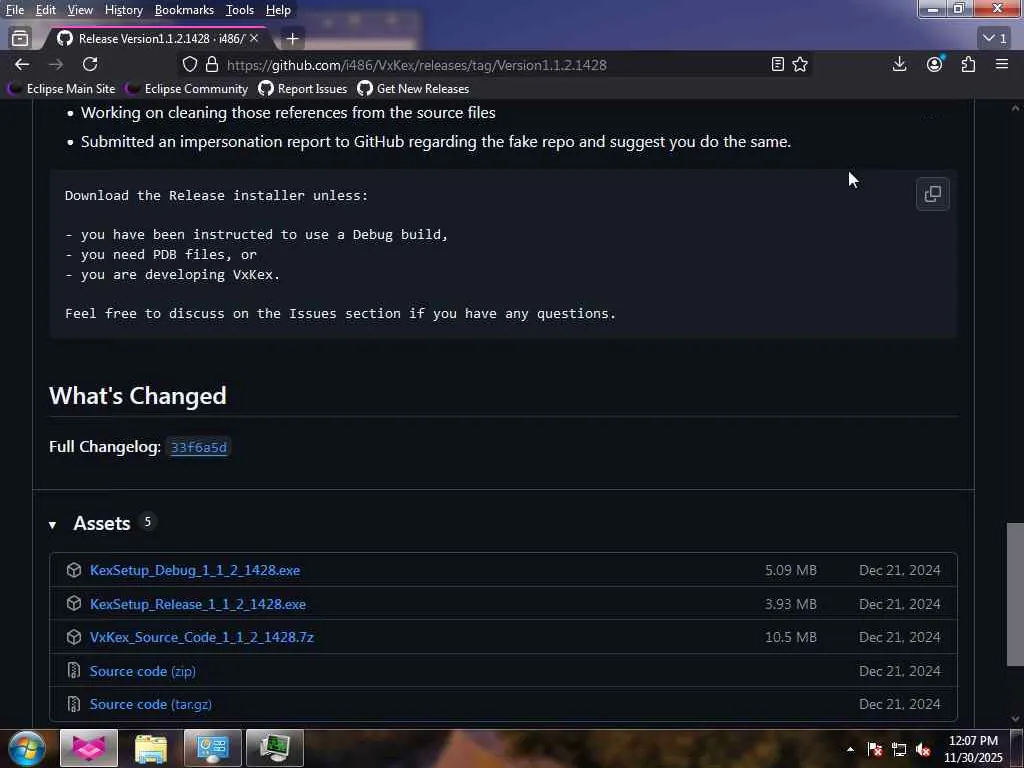Open the File menu
Screen dimensions: 1024x768
pyautogui.click(x=14, y=10)
